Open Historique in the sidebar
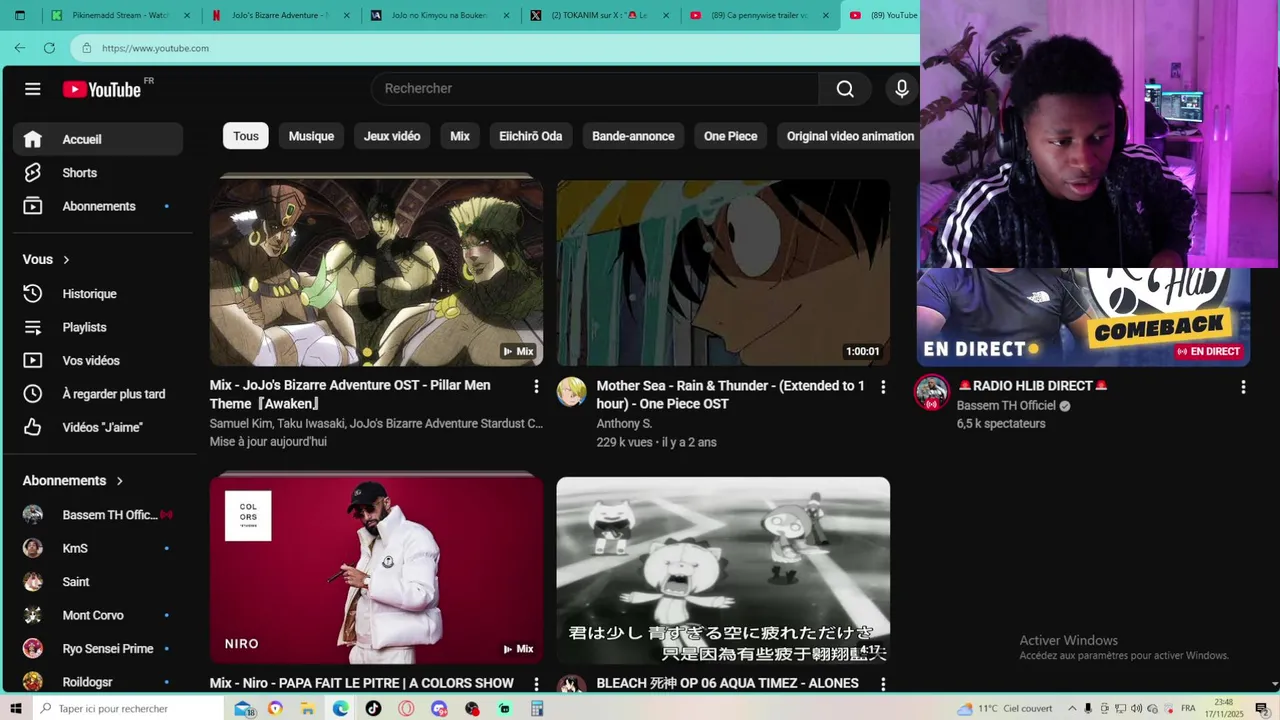Screen dimensions: 1280x720 (x=98, y=294)
